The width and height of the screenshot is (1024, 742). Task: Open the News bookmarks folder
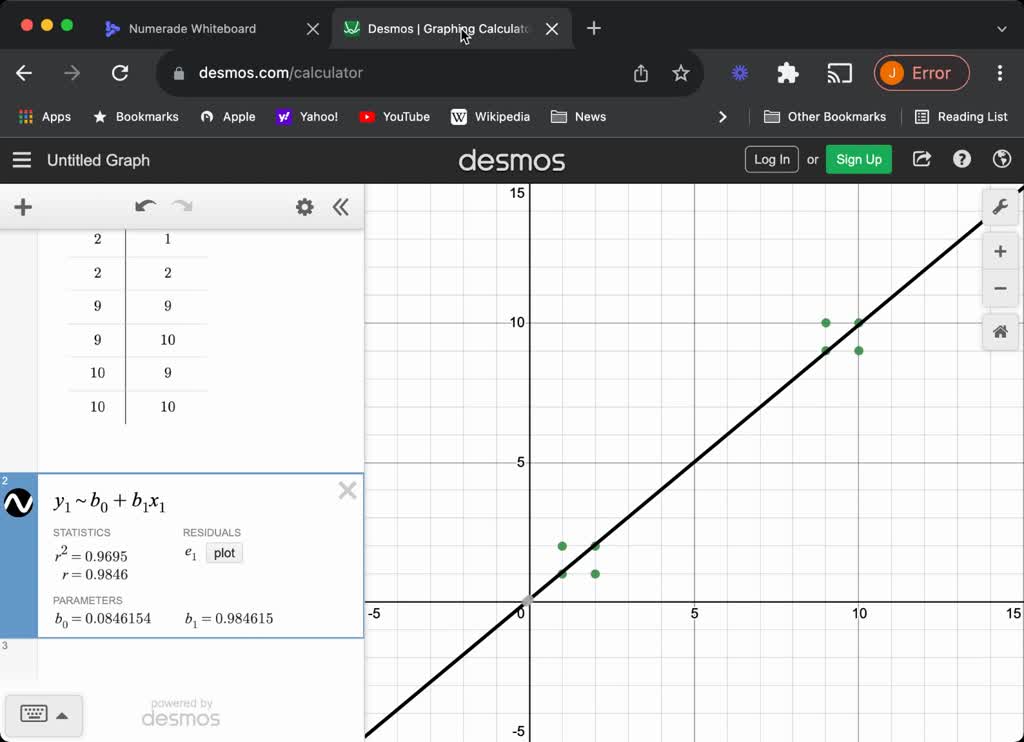pos(578,116)
